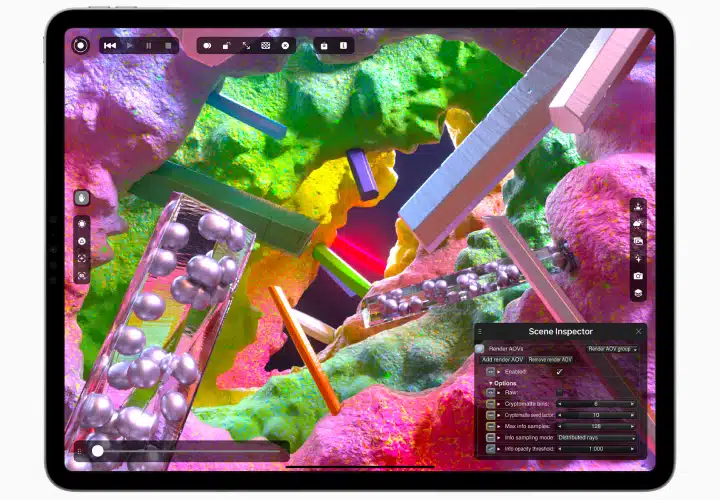This screenshot has height=500, width=720.
Task: Tap the circular record button at top left
Action: (81, 45)
